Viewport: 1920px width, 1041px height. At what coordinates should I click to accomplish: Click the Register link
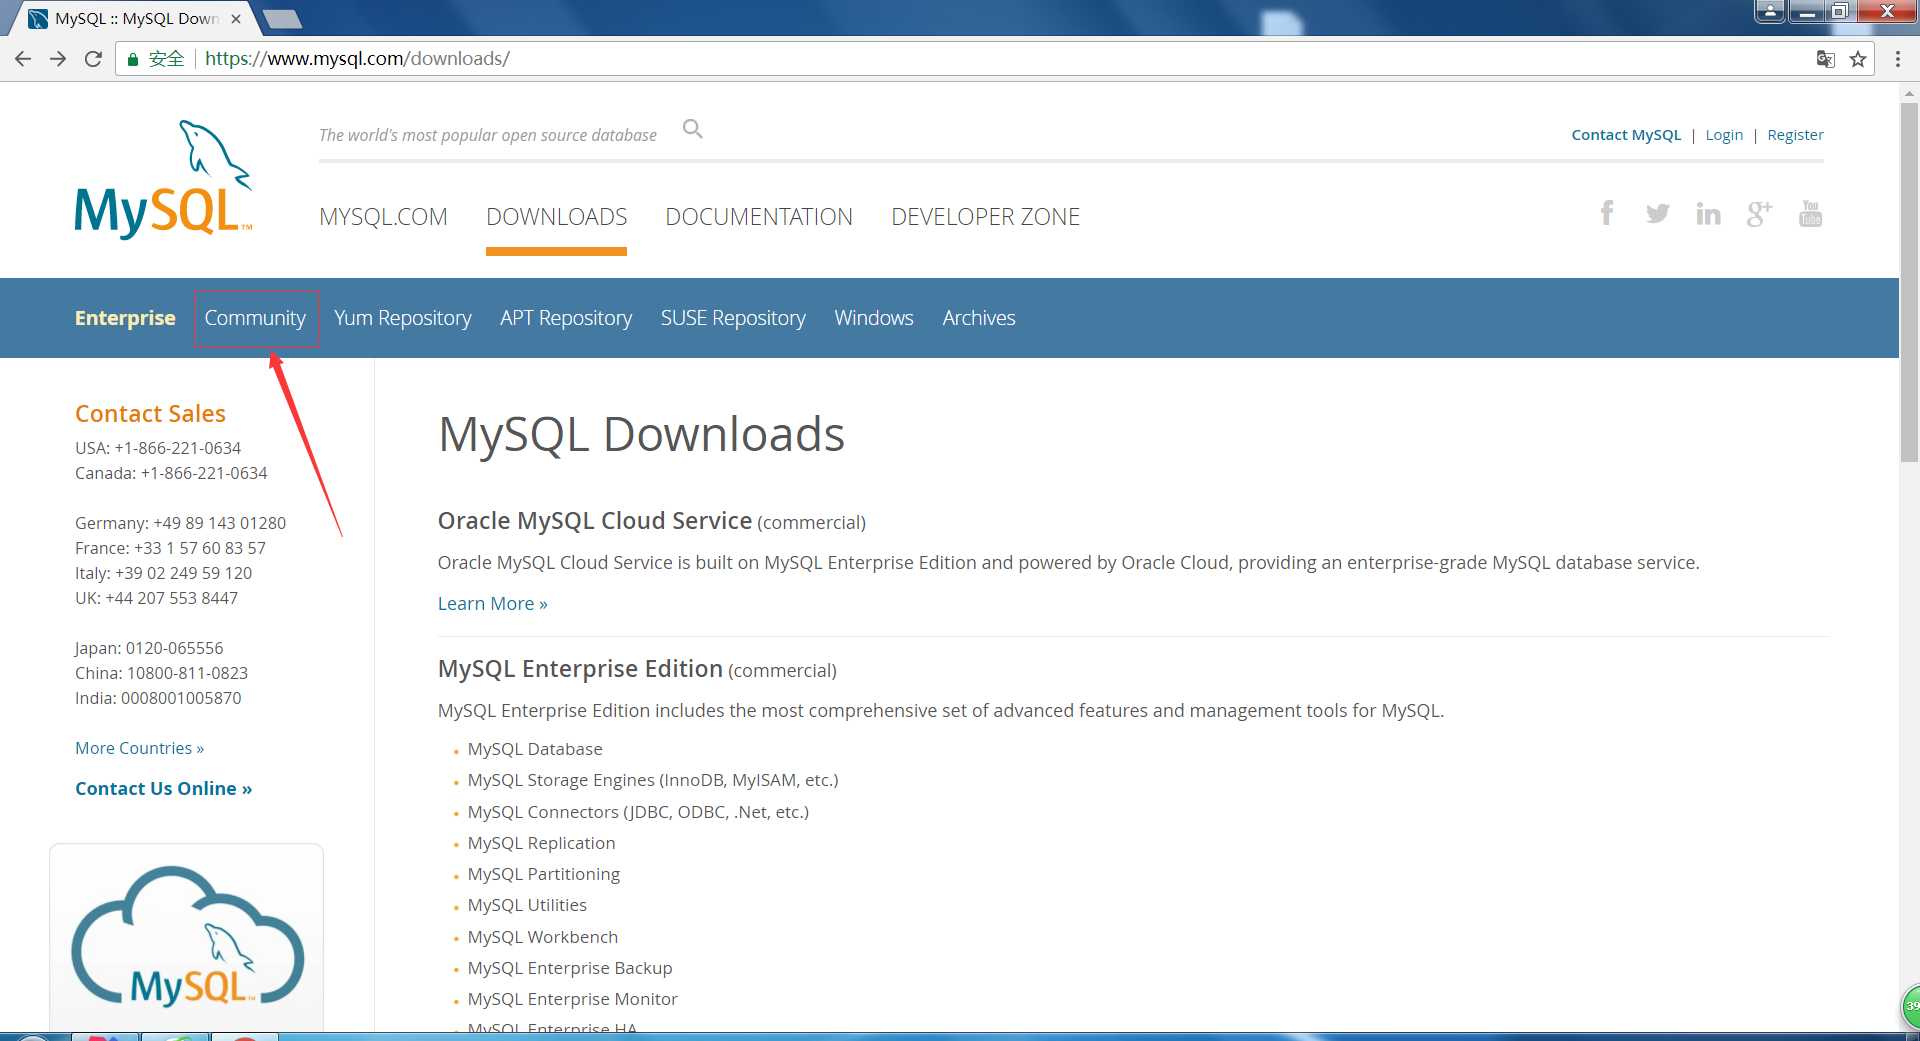(1795, 135)
